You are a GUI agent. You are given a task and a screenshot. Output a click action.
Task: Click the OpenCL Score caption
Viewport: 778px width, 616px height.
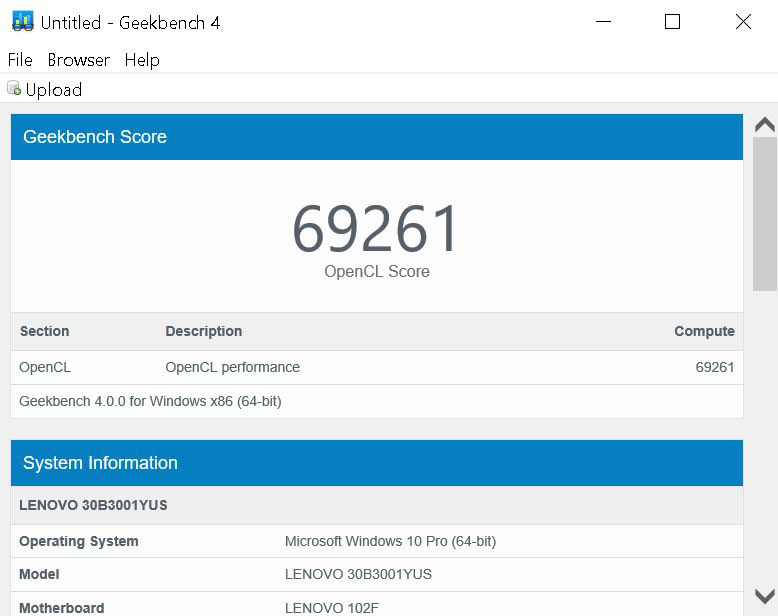[x=377, y=271]
